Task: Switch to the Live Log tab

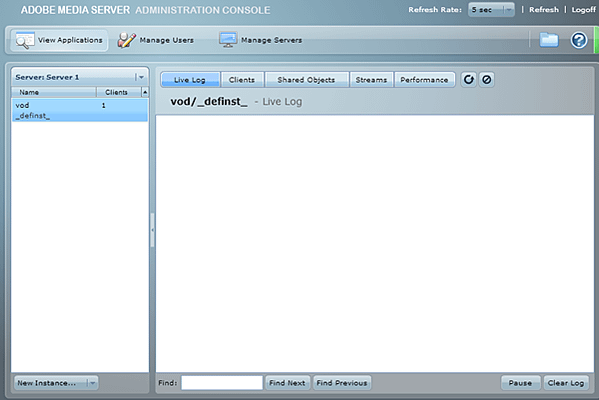Action: coord(190,79)
